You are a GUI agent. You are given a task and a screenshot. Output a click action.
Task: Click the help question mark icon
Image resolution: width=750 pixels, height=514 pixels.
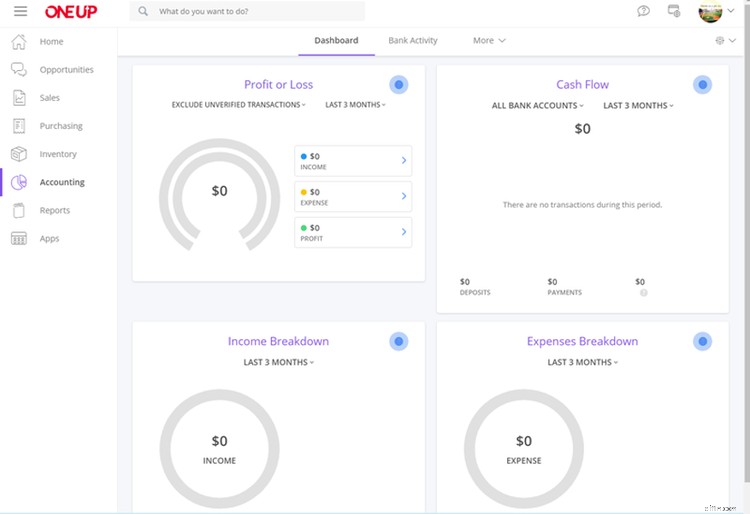pos(643,11)
